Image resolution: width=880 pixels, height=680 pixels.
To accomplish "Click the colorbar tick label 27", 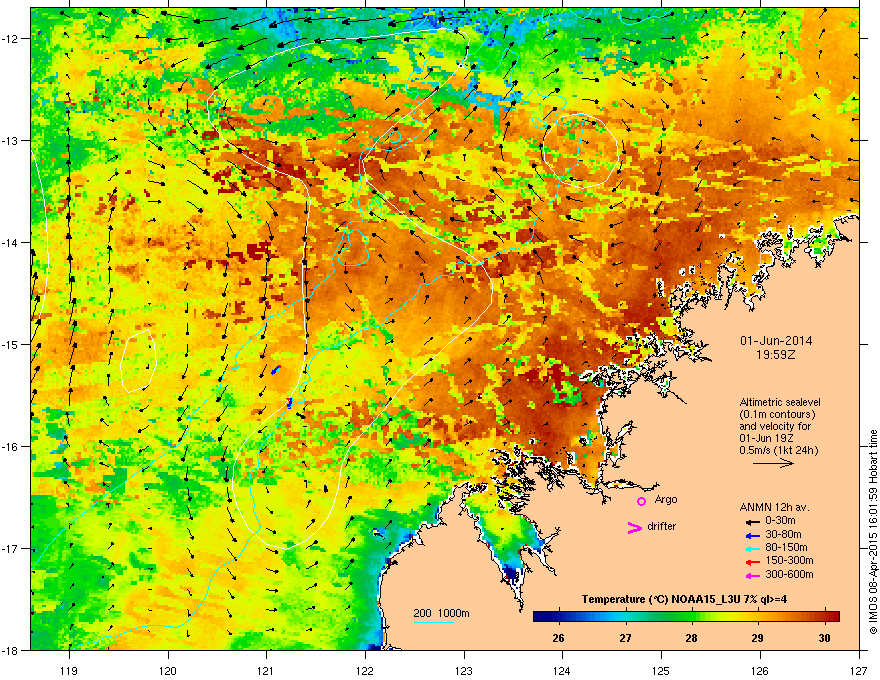I will 625,638.
